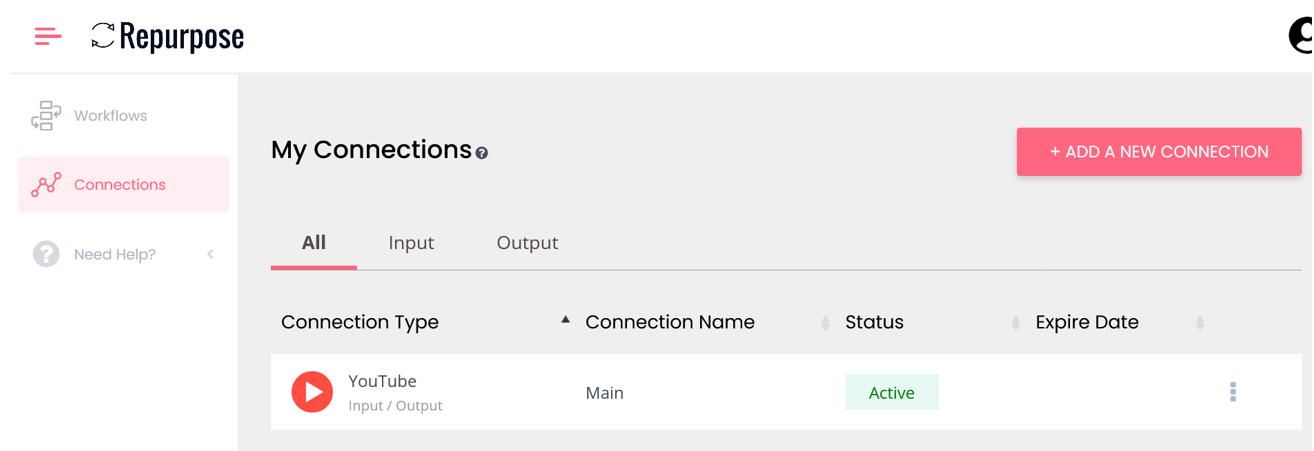The height and width of the screenshot is (451, 1314).
Task: Open the three-dot menu for YouTube row
Action: 1232,392
